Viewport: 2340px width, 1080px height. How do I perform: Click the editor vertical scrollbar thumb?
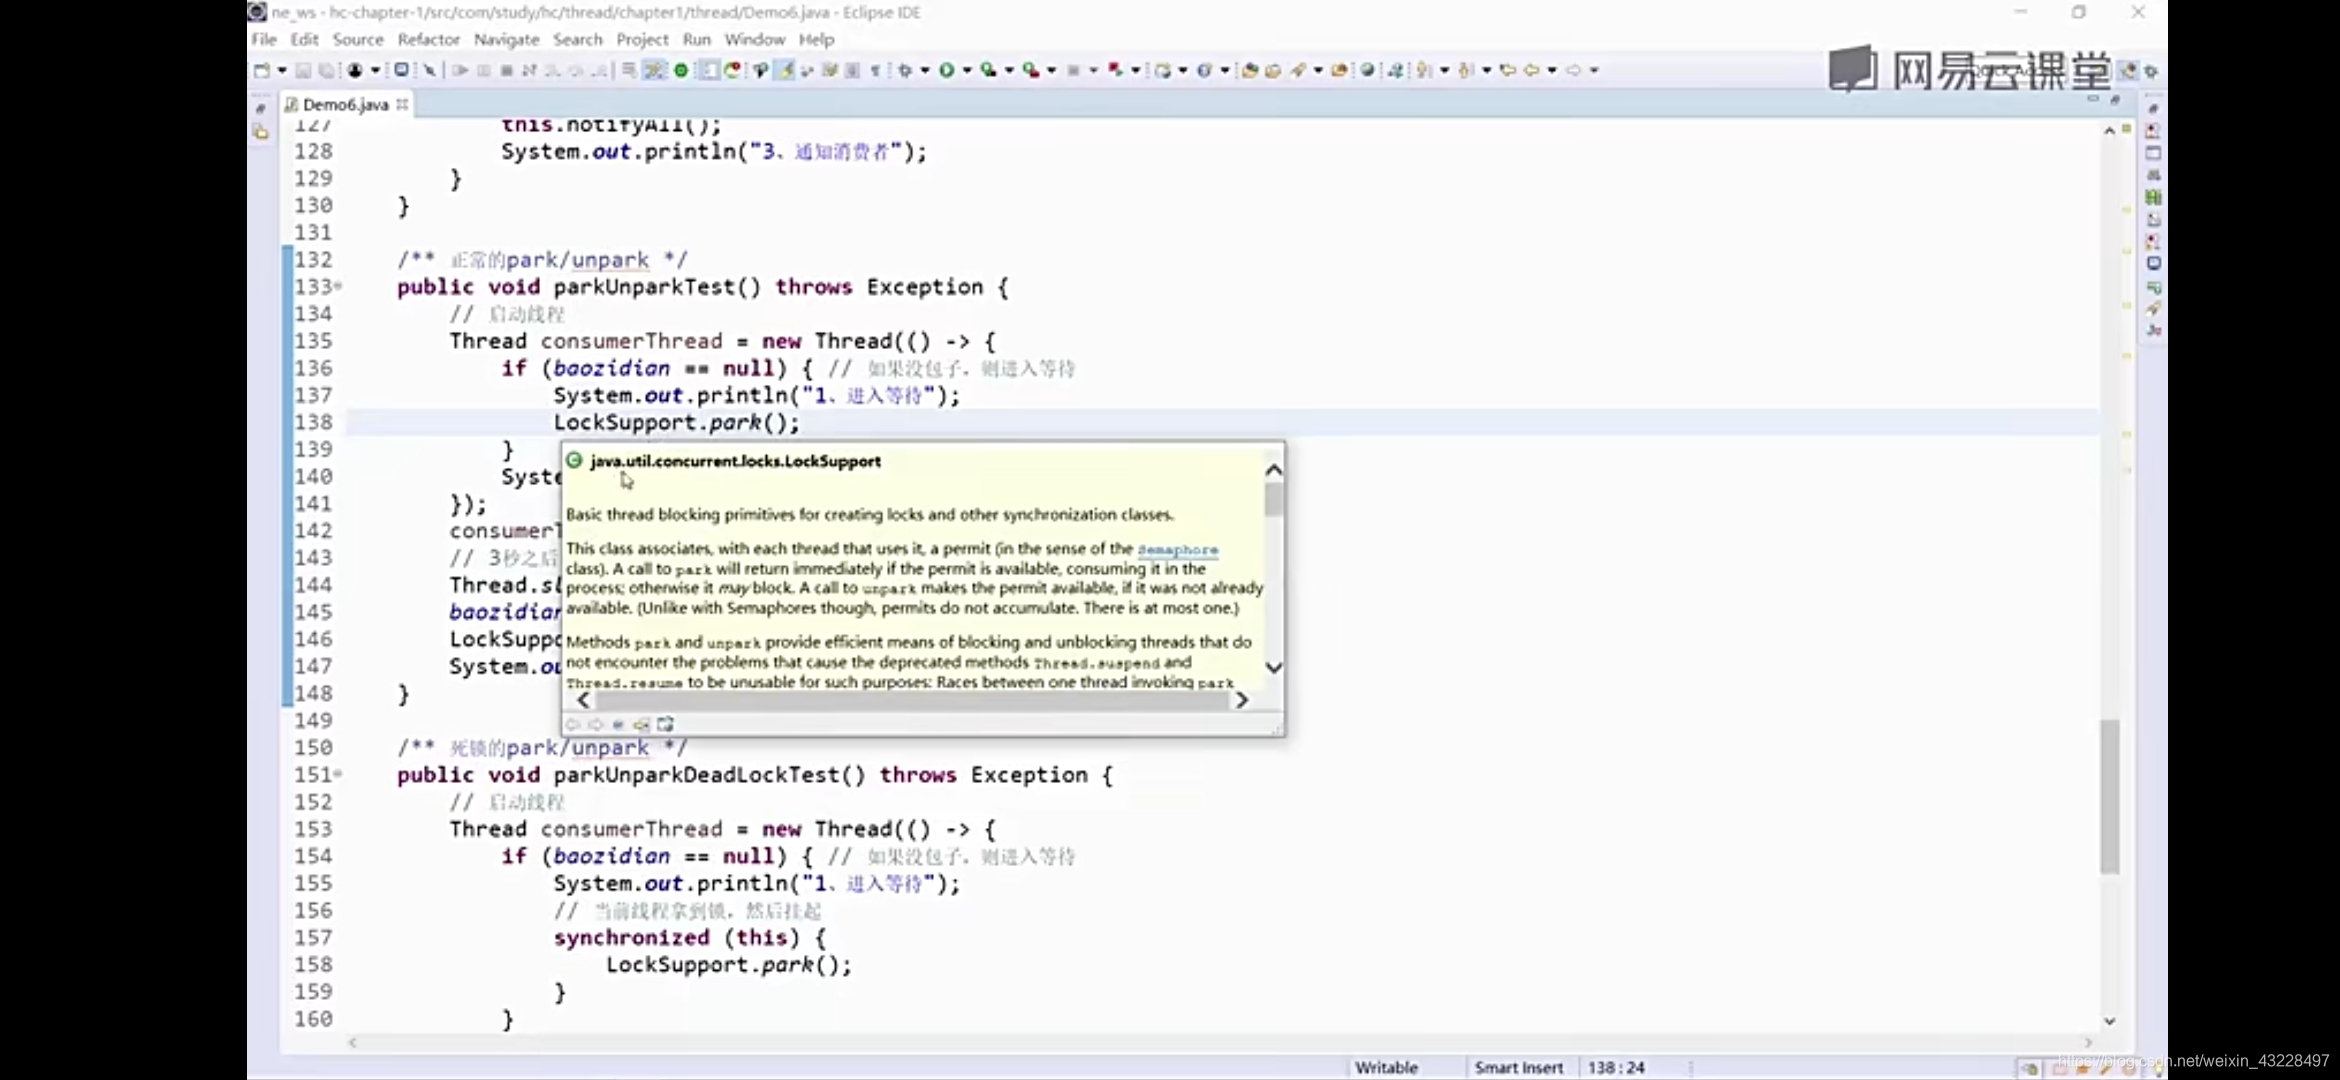pos(2110,796)
